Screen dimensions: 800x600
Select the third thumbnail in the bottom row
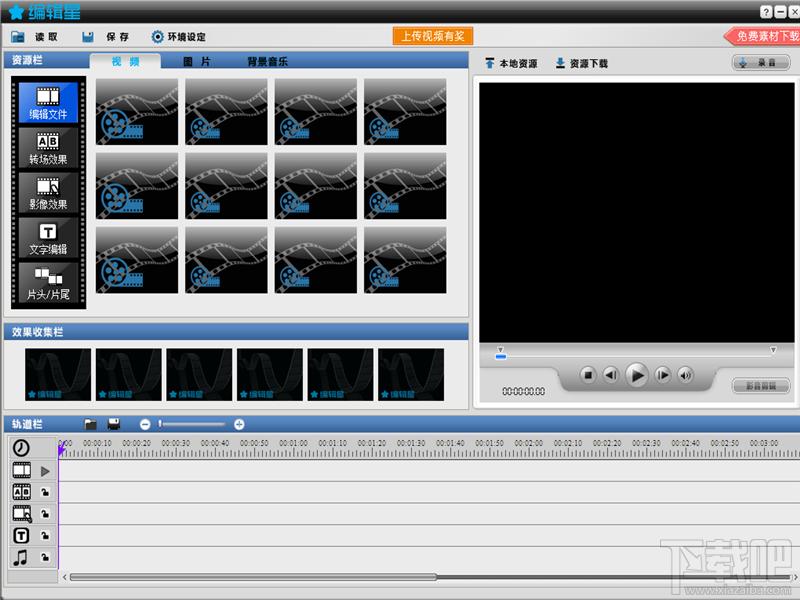[316, 260]
